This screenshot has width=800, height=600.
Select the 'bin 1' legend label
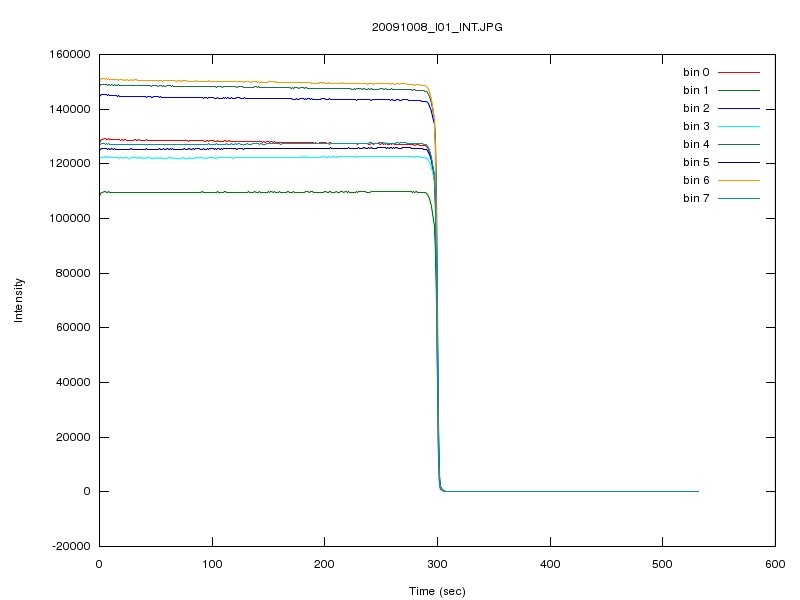696,90
